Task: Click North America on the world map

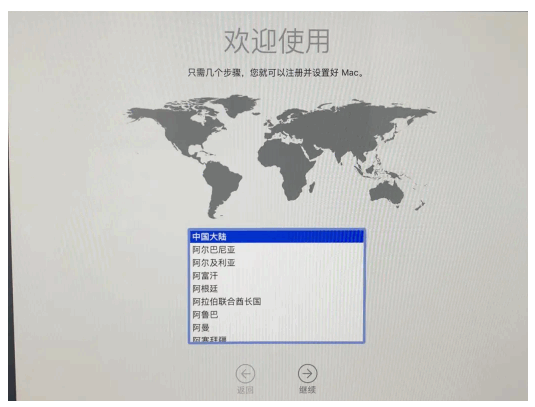Action: (177, 130)
